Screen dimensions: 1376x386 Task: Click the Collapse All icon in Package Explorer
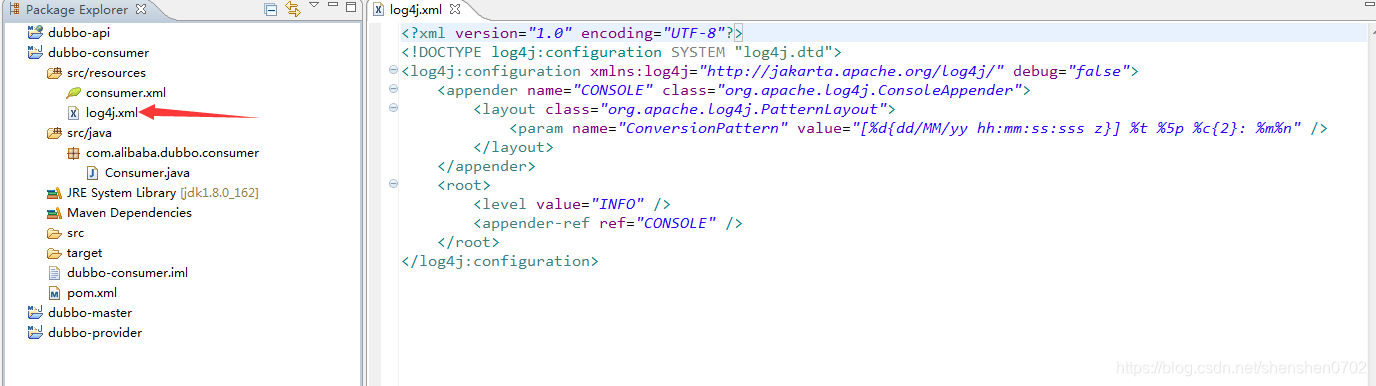tap(271, 10)
